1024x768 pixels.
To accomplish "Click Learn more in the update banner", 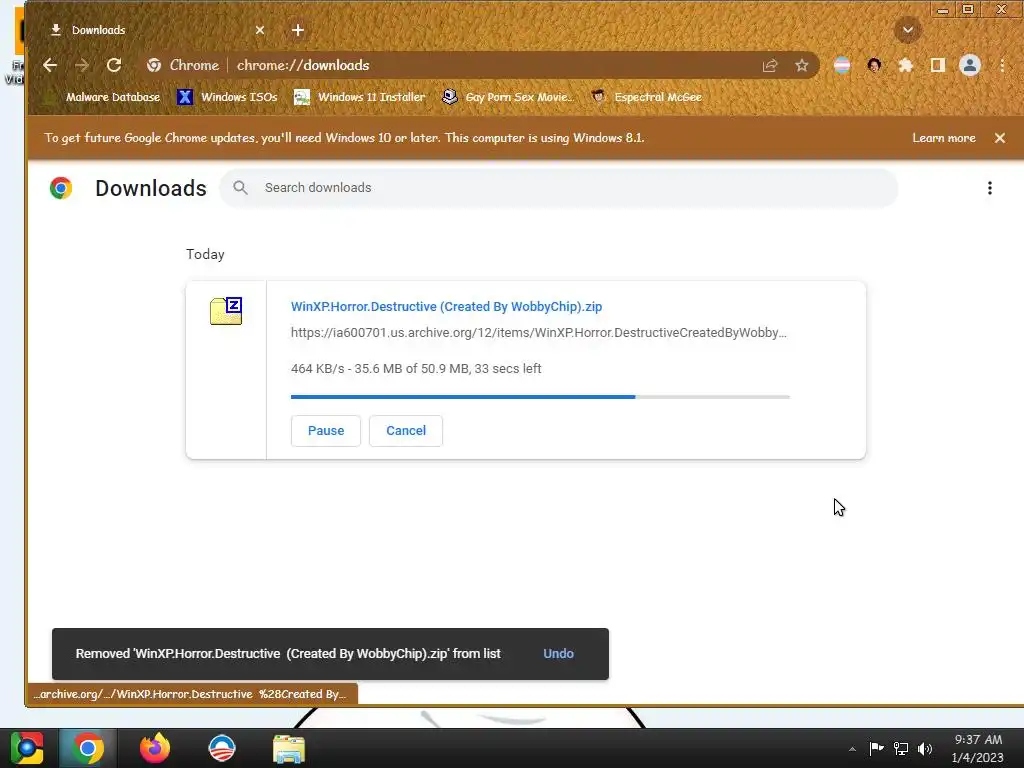I will [944, 138].
